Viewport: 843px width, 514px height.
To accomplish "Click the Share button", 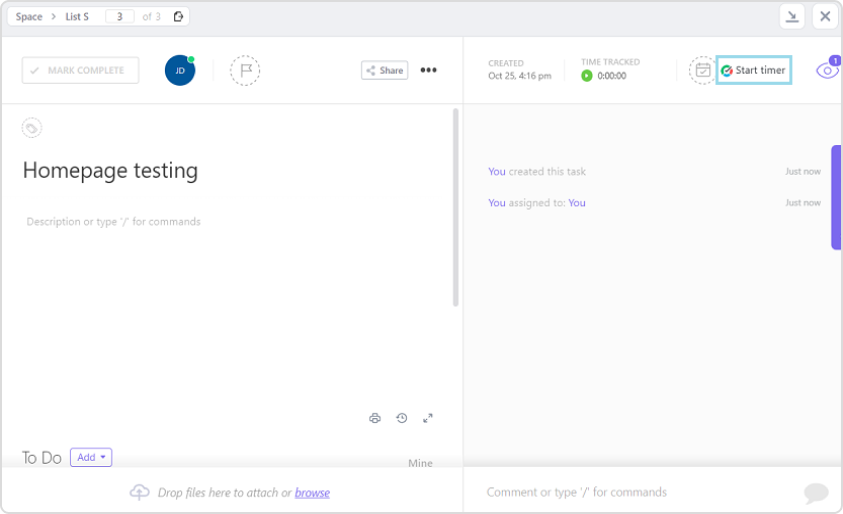I will [x=385, y=70].
